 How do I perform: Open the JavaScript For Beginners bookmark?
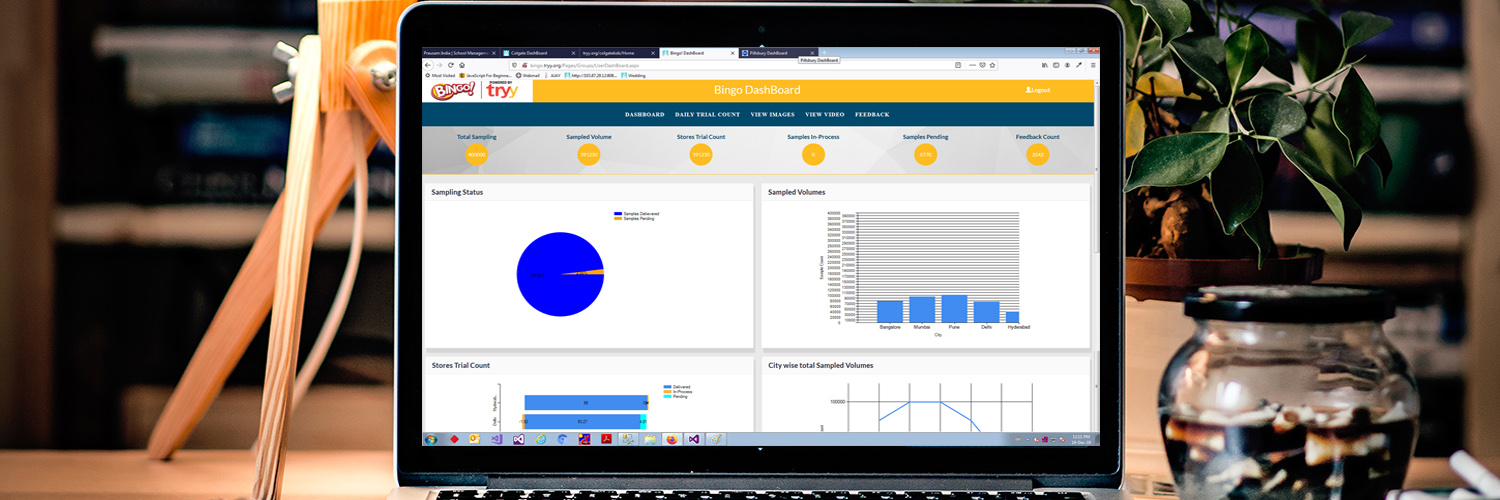(x=486, y=75)
